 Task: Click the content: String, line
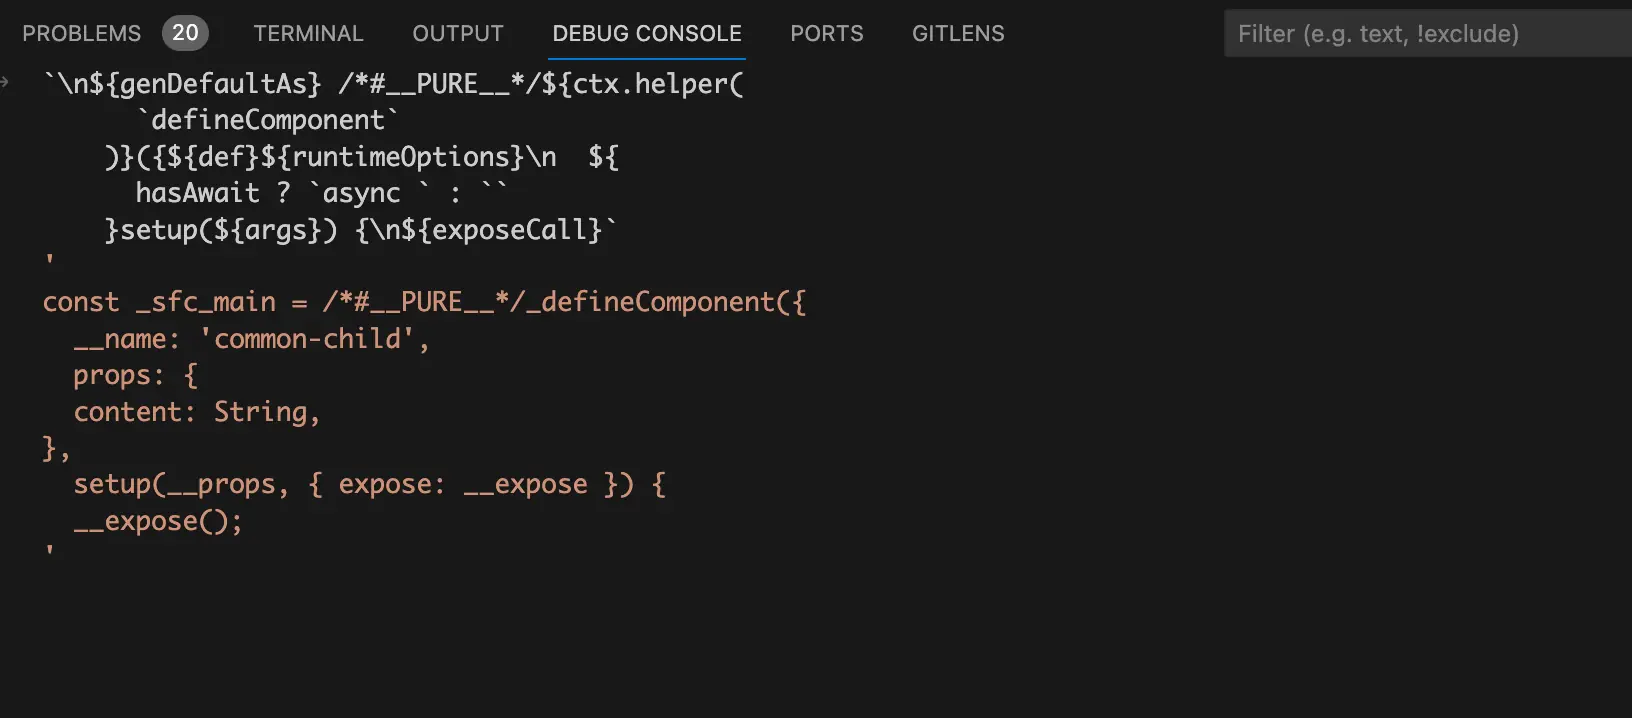pyautogui.click(x=196, y=412)
